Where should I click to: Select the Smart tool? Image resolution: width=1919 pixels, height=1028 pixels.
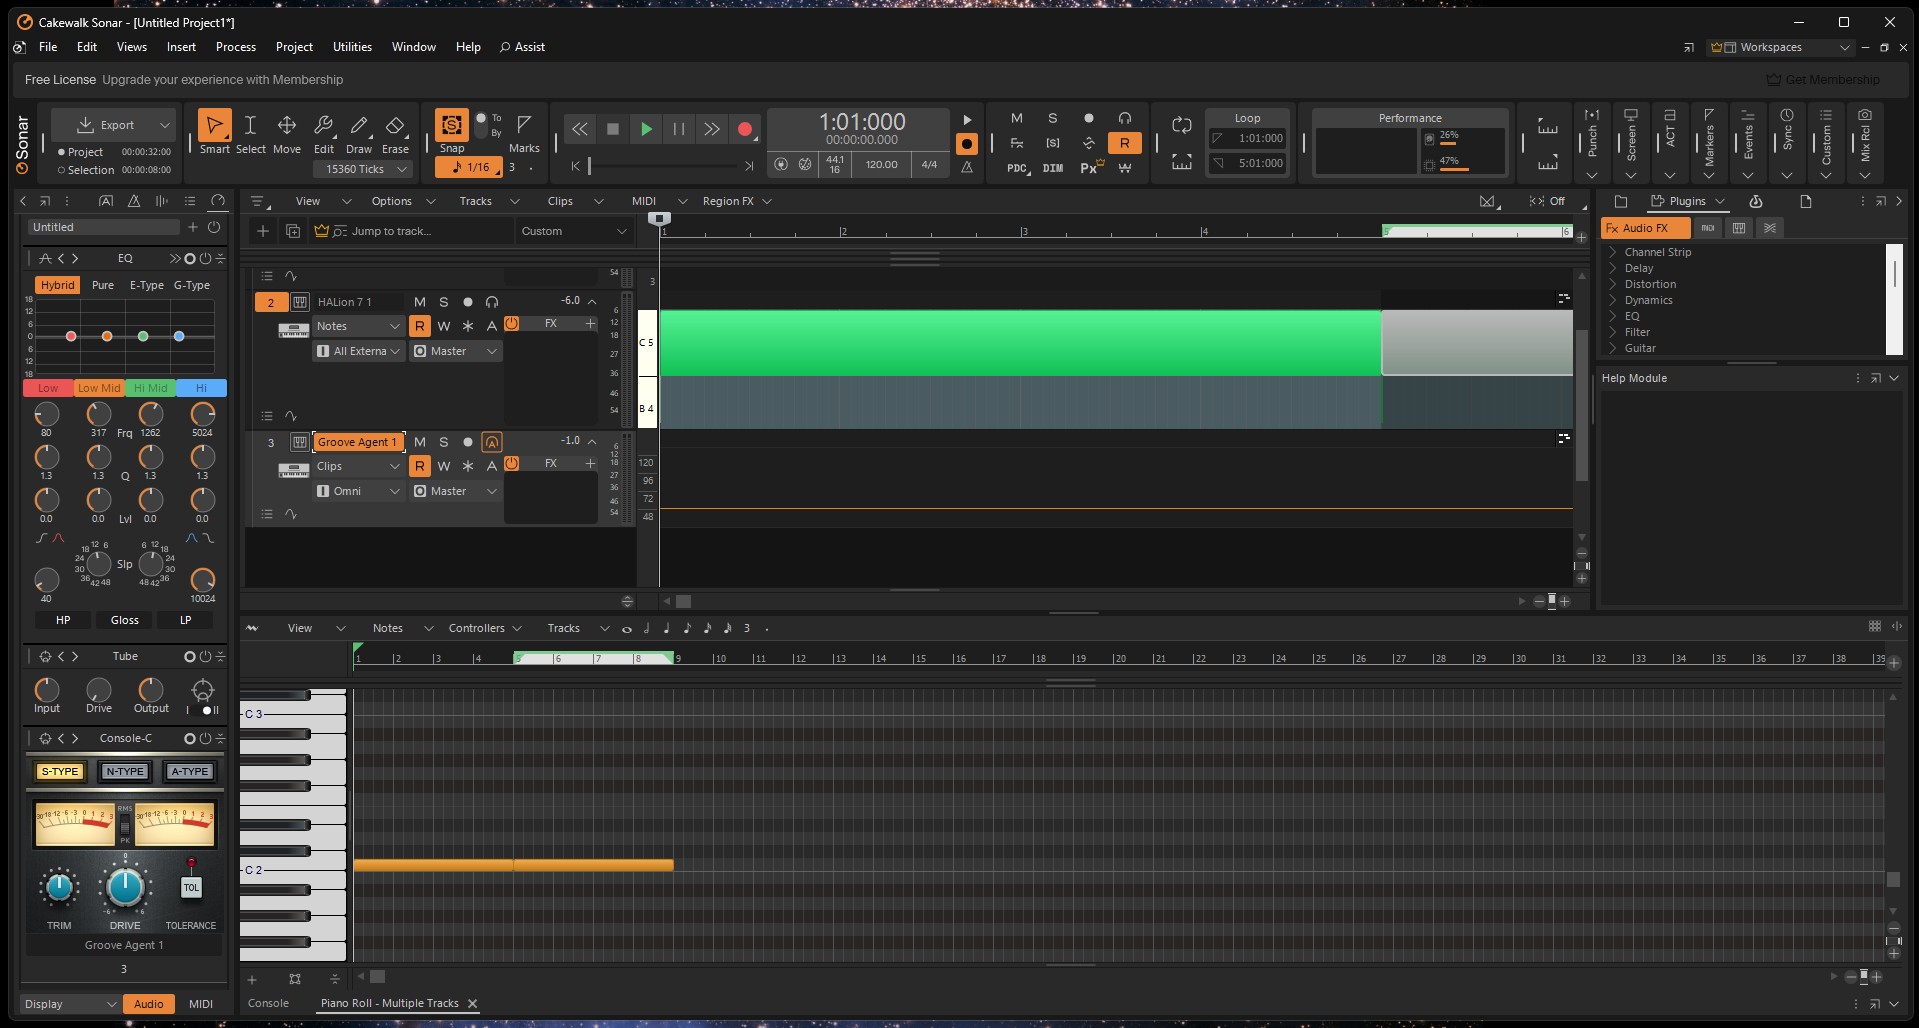[x=214, y=126]
